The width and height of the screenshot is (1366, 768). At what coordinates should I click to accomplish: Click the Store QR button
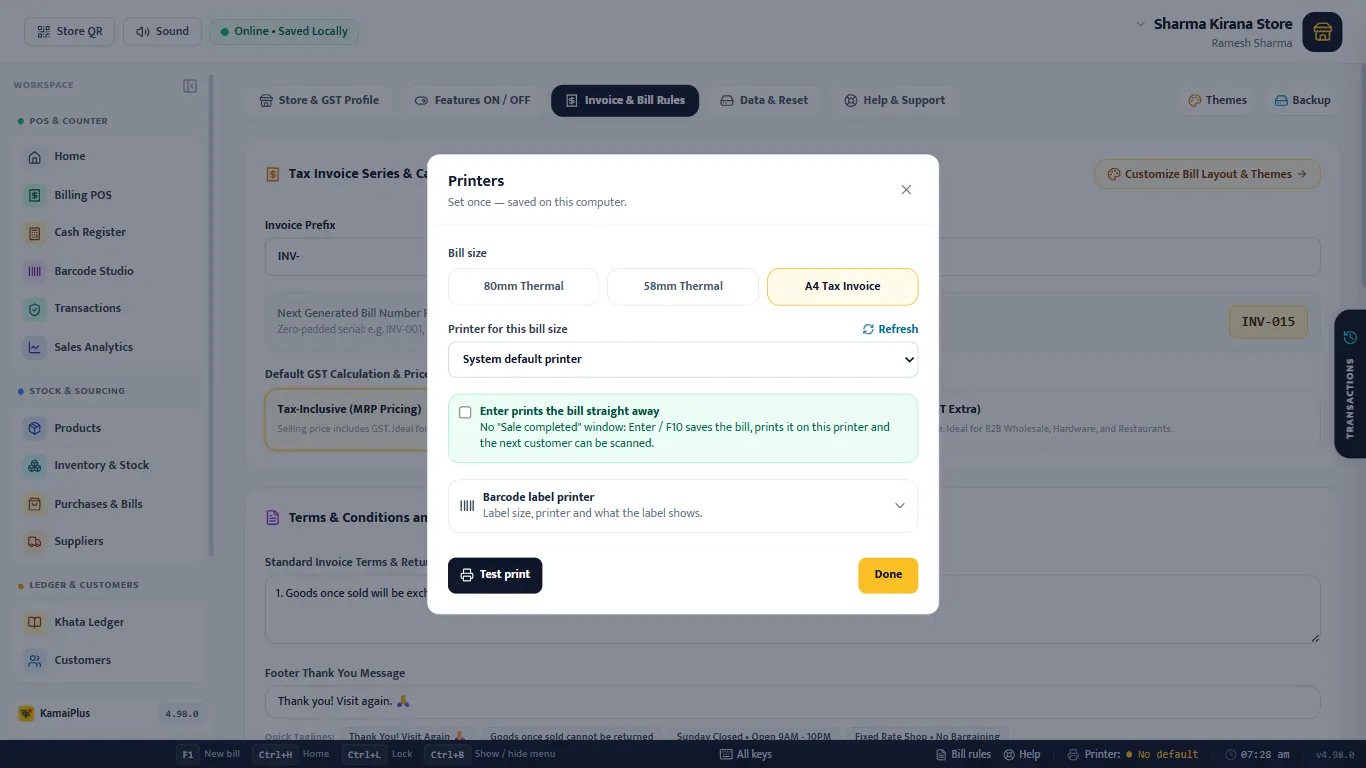tap(70, 32)
